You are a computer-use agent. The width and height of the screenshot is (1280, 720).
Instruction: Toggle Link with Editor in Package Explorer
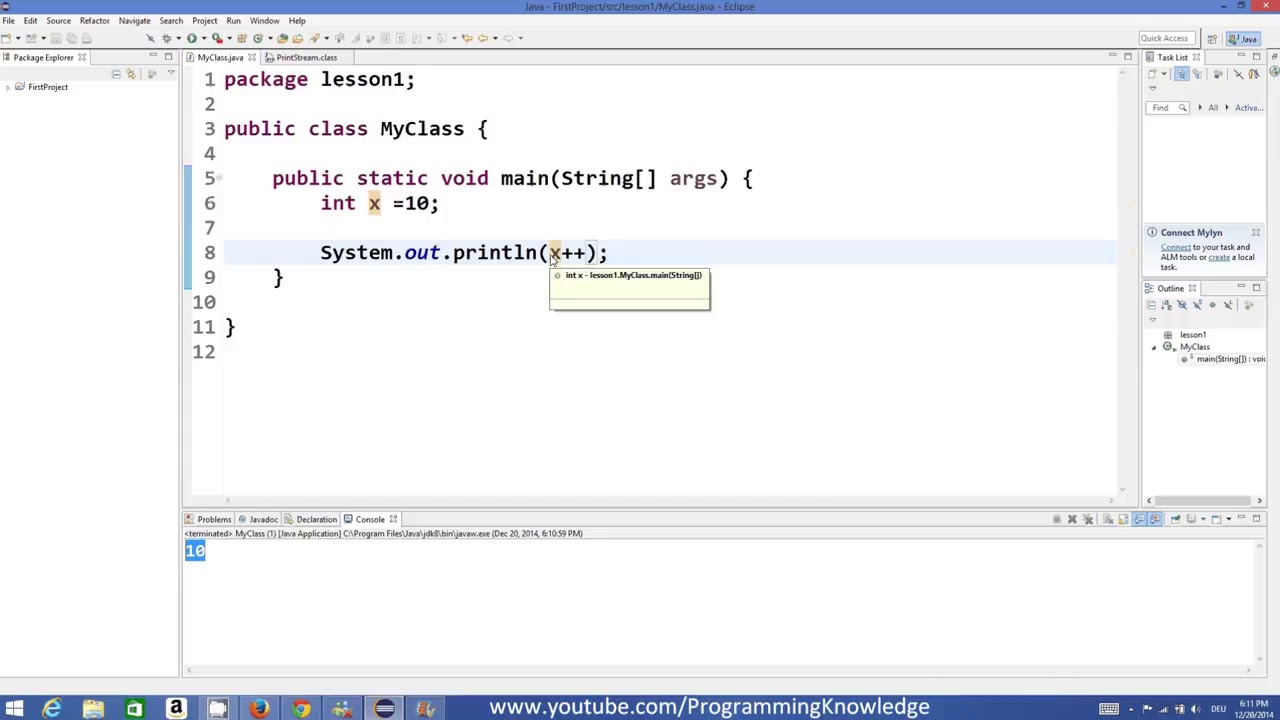131,74
